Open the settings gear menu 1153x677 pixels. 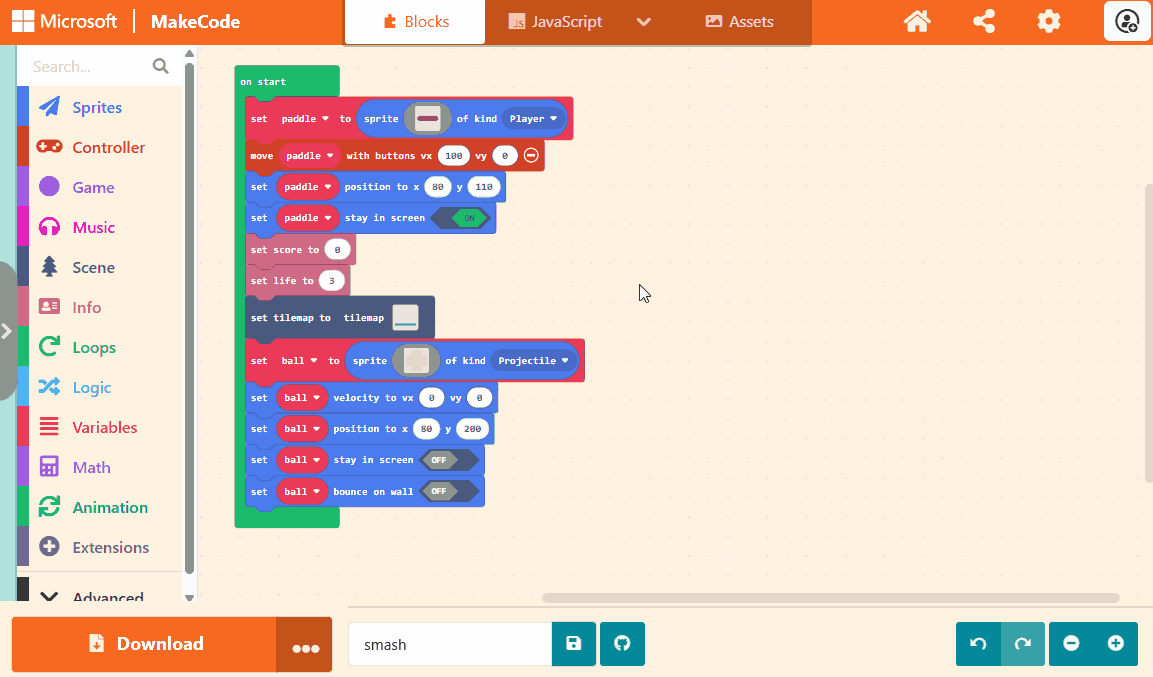click(x=1048, y=21)
